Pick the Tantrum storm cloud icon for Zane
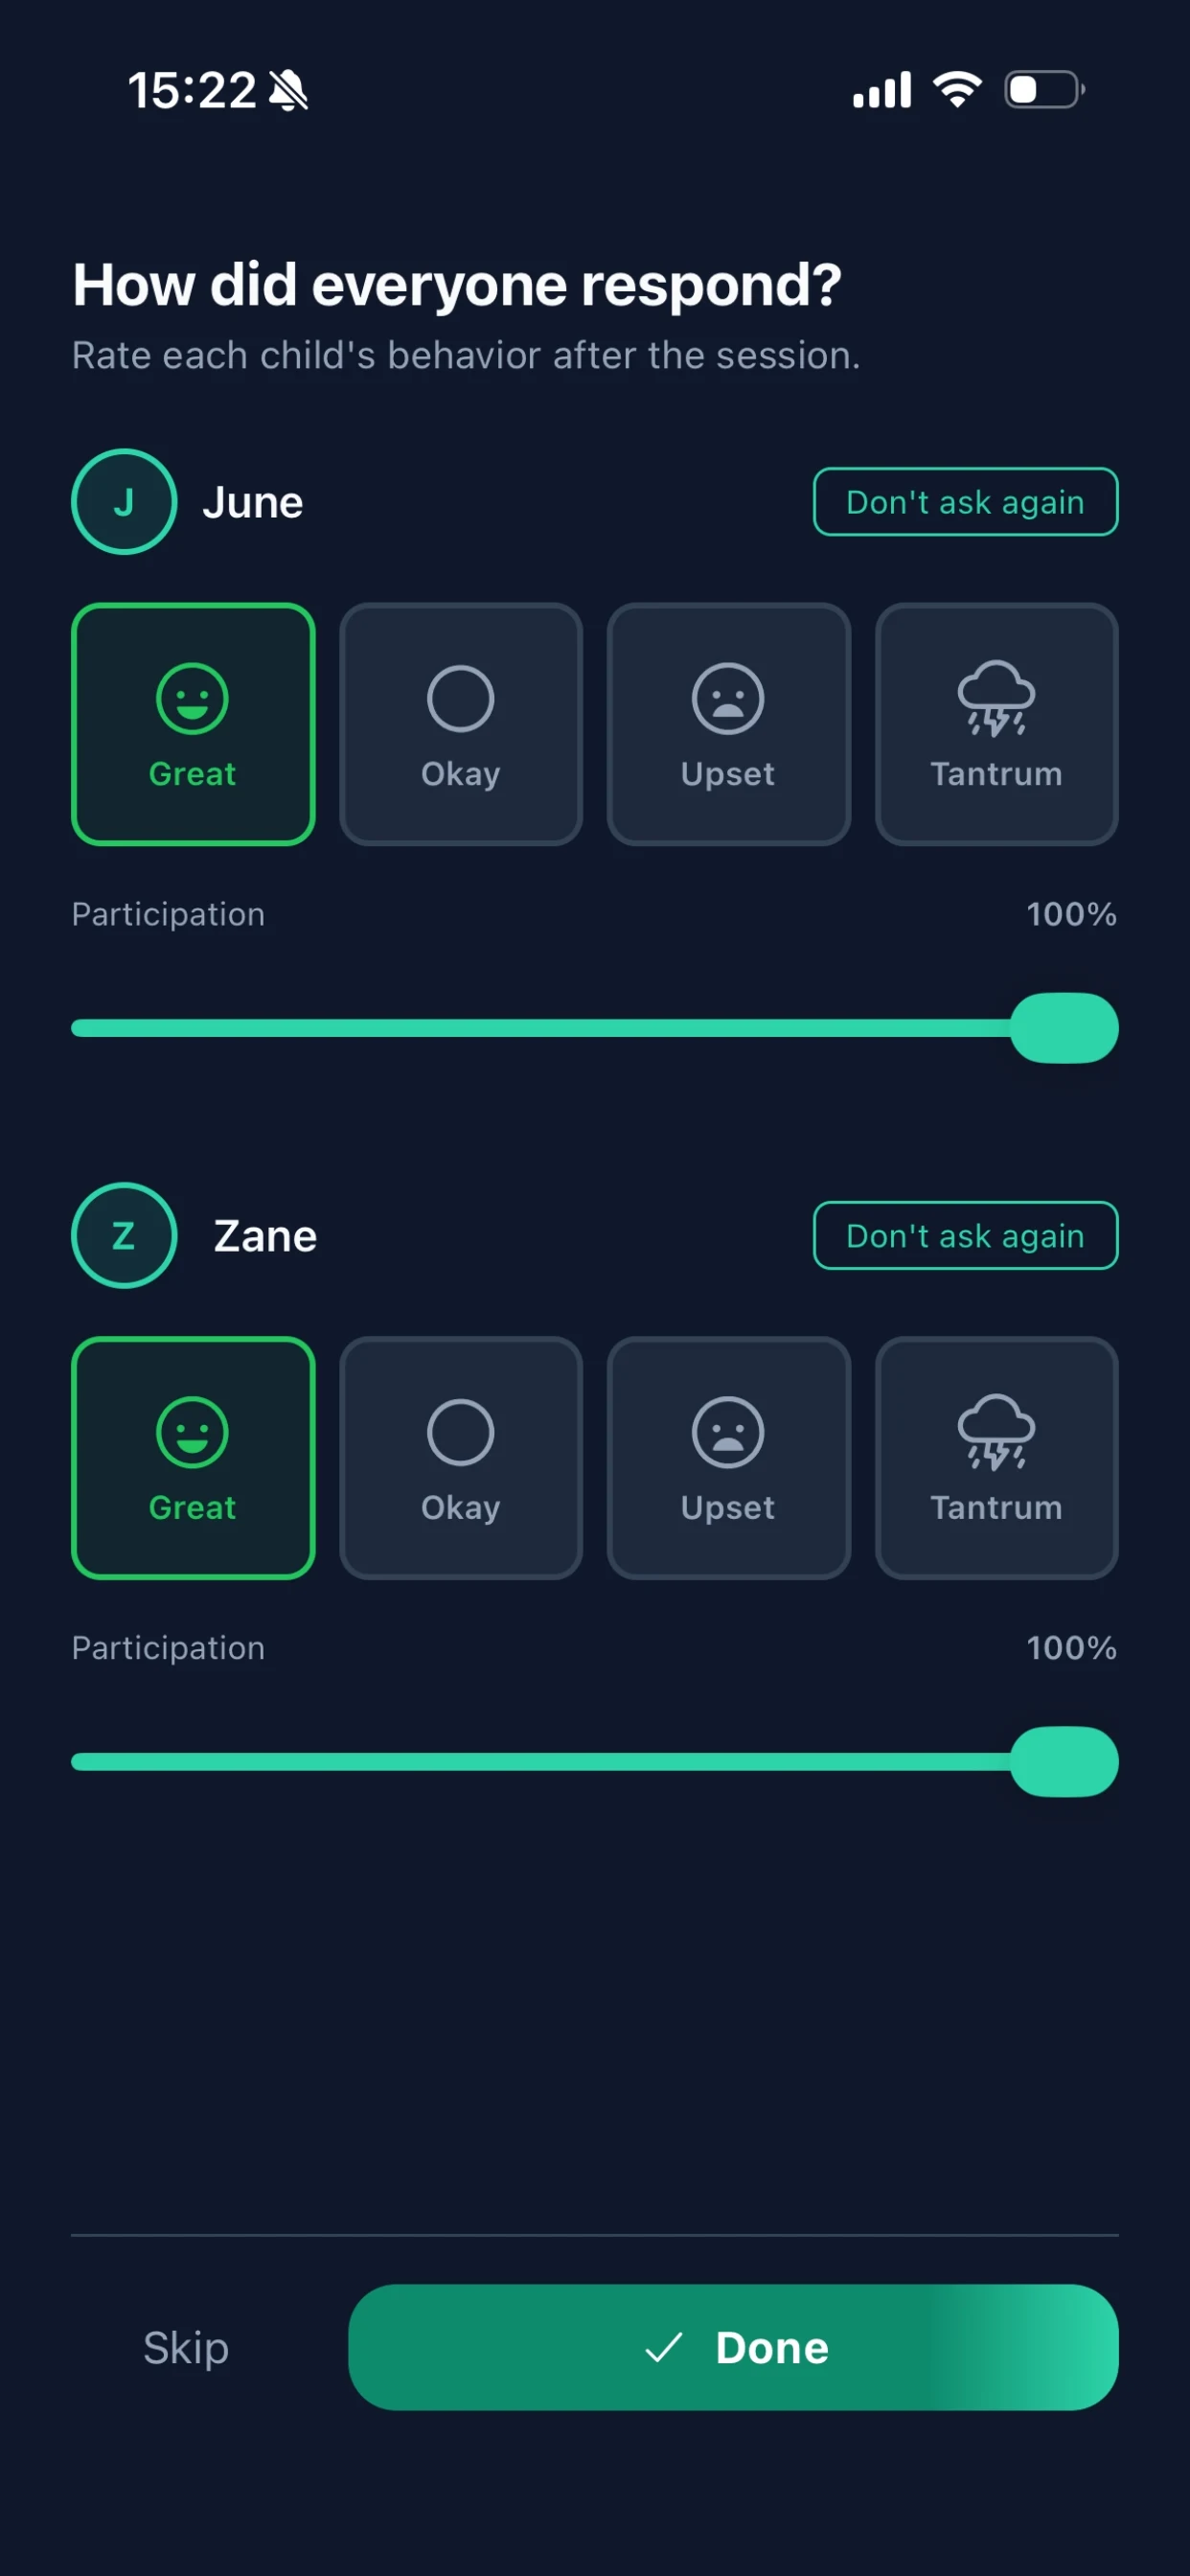The width and height of the screenshot is (1190, 2576). tap(996, 1432)
